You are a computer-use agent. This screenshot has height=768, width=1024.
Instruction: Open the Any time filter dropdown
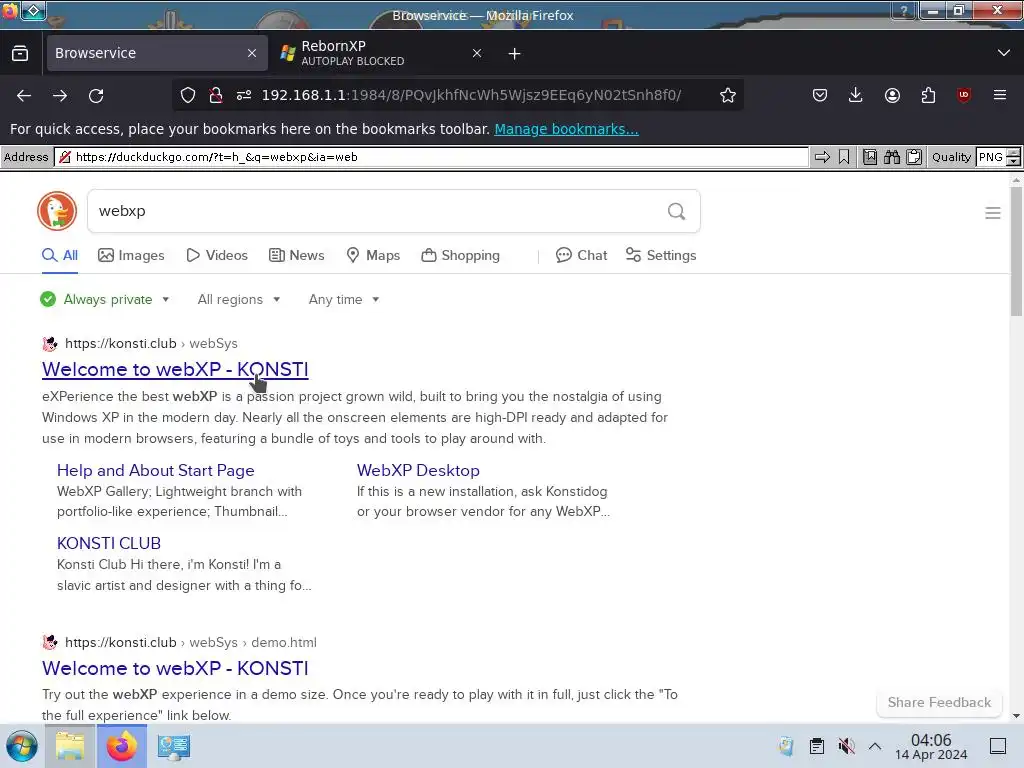(344, 299)
